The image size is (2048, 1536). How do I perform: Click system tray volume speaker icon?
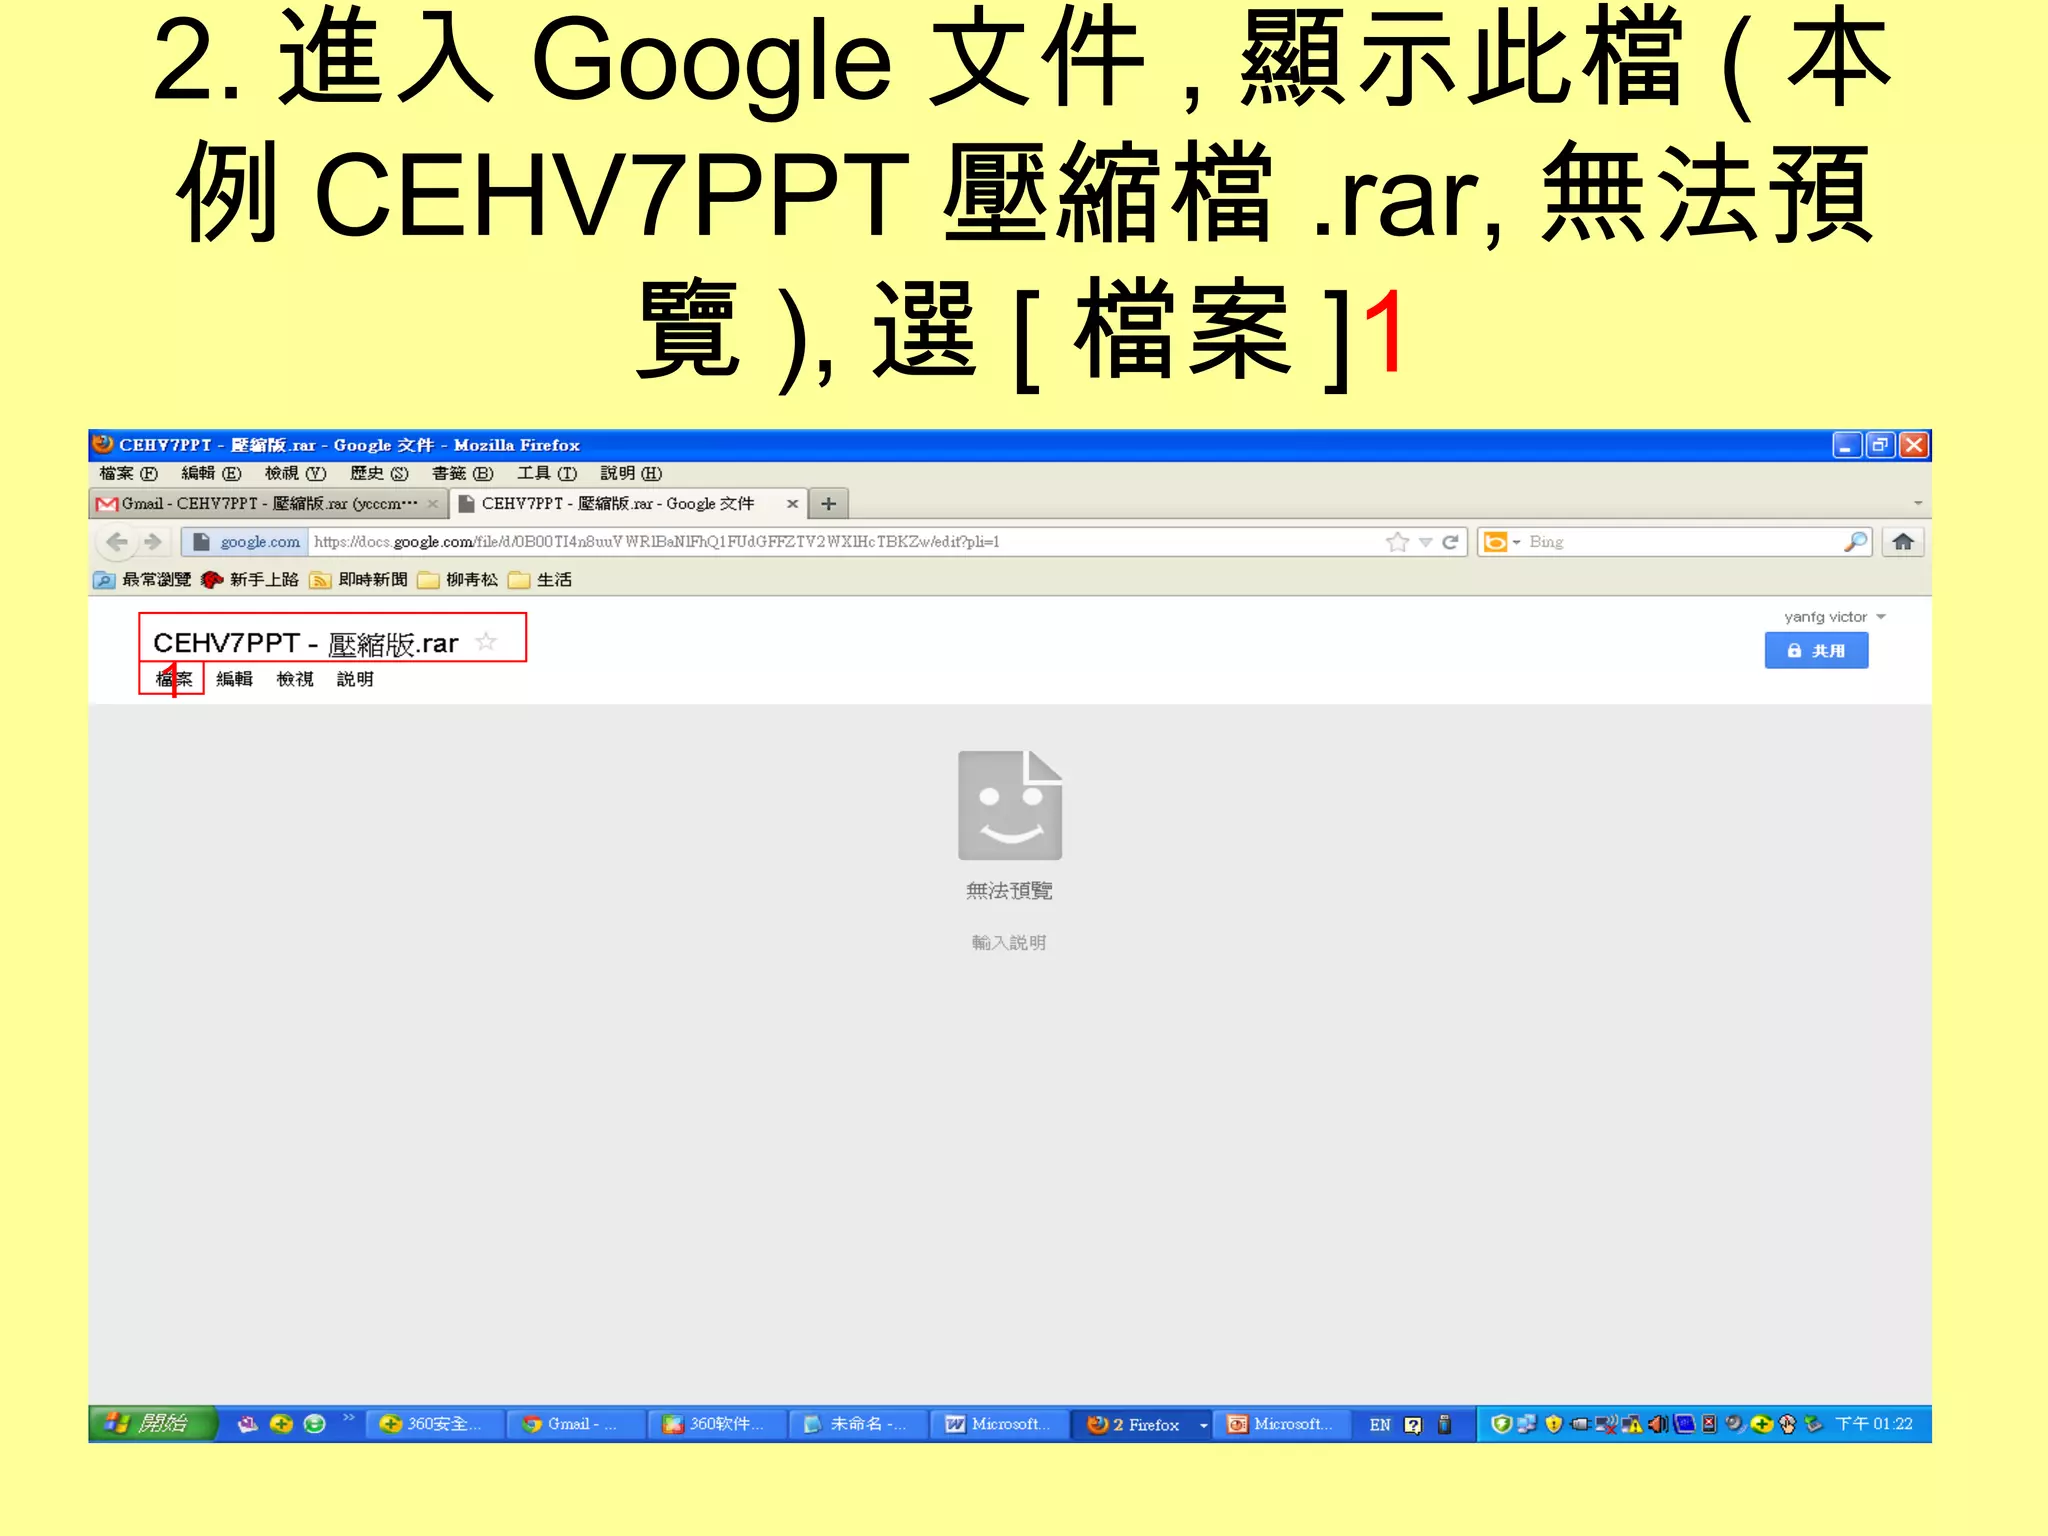coord(1657,1424)
